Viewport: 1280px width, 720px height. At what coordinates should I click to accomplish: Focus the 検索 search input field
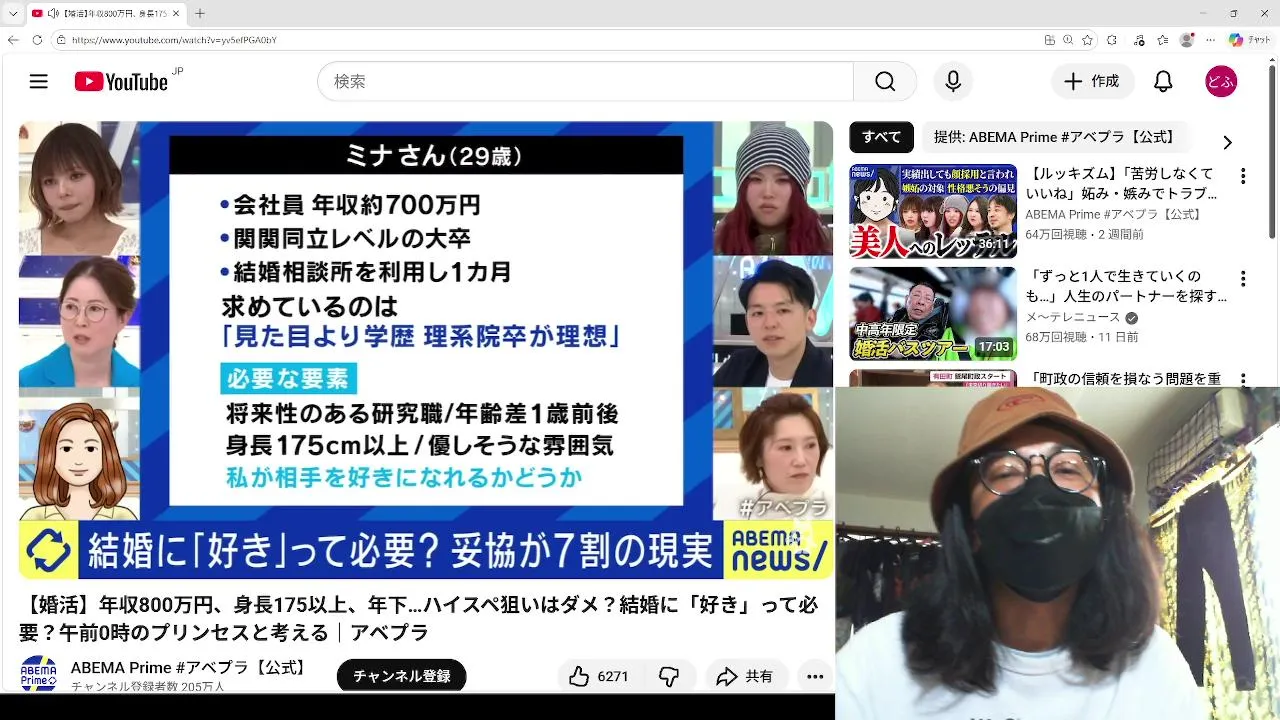pos(586,81)
